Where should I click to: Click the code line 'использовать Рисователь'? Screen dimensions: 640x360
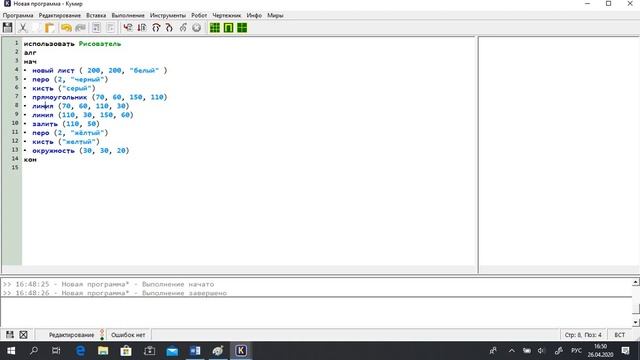click(72, 44)
